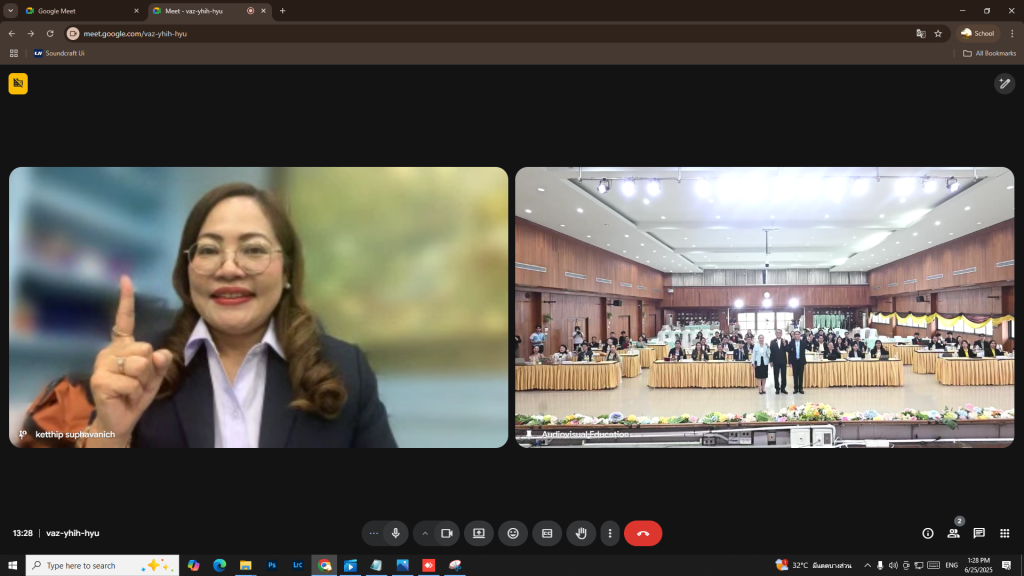Click the ketthip suphavanich video tile
Image resolution: width=1024 pixels, height=576 pixels.
click(x=258, y=307)
